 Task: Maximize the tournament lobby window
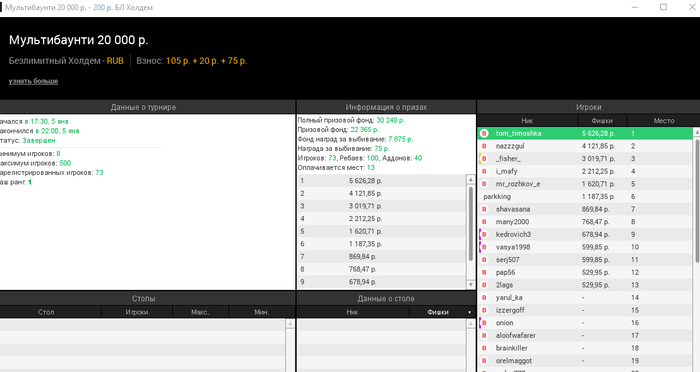coord(663,7)
